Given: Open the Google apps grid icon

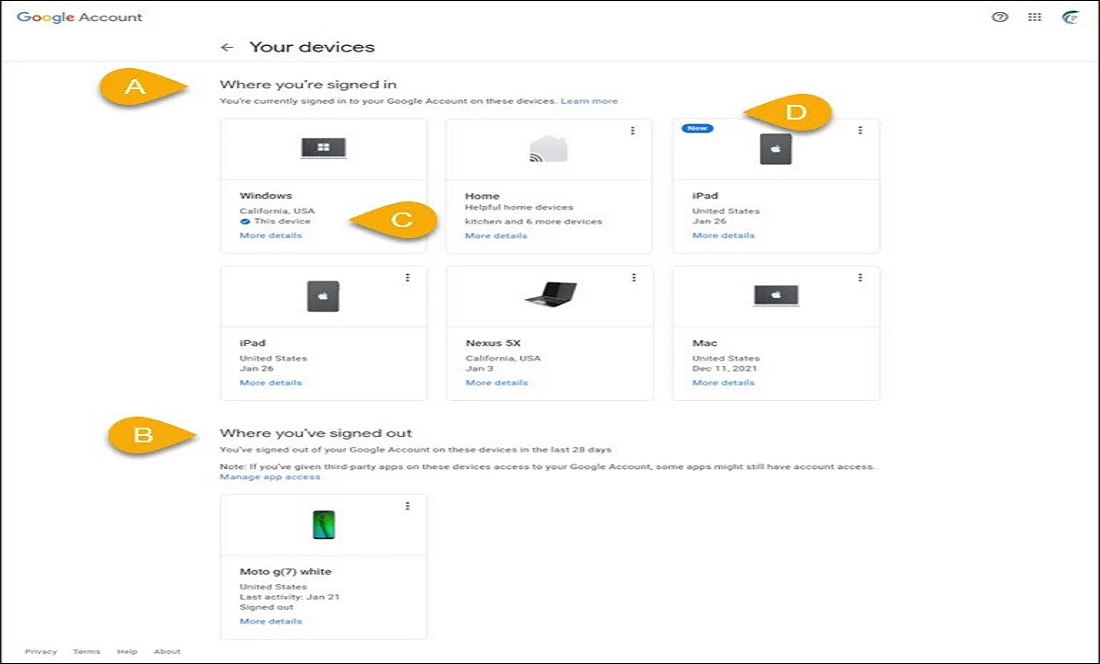Looking at the screenshot, I should 1035,17.
